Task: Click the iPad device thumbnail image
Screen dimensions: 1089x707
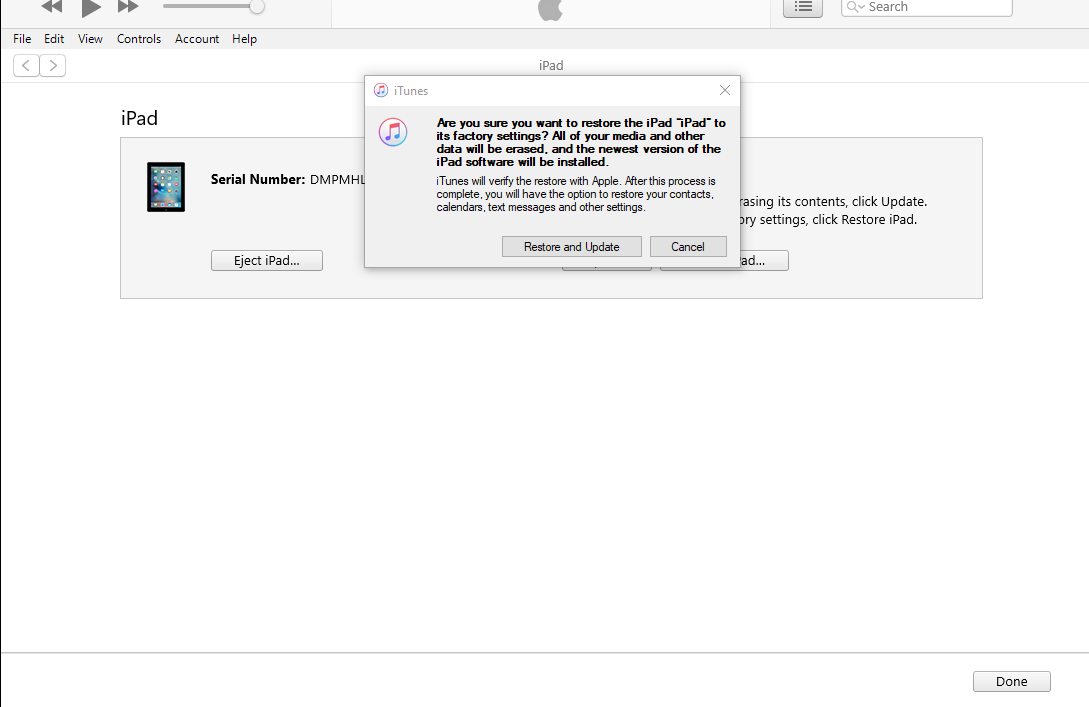Action: point(165,186)
